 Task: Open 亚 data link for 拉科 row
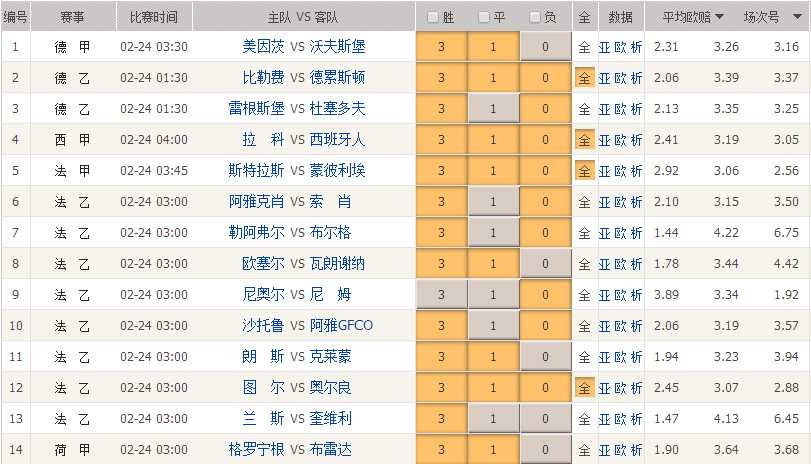(605, 140)
